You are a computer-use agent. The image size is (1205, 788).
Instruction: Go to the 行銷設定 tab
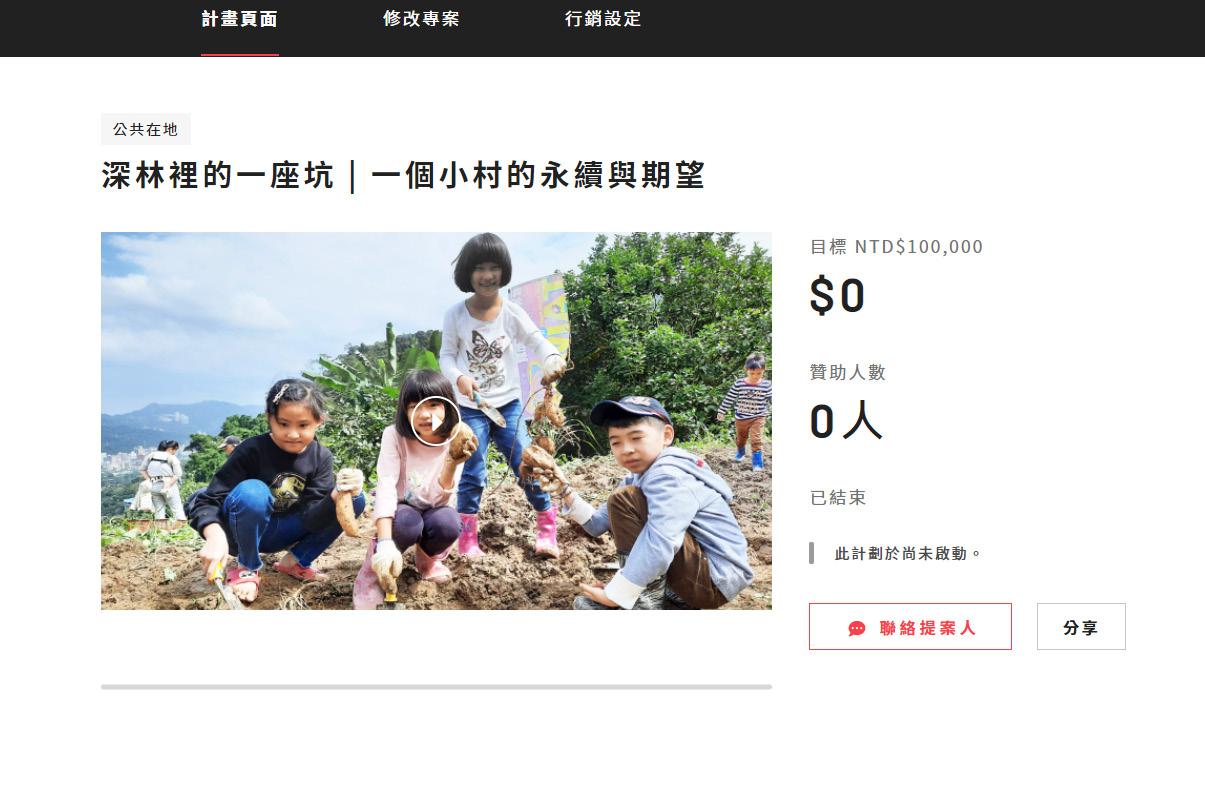603,19
